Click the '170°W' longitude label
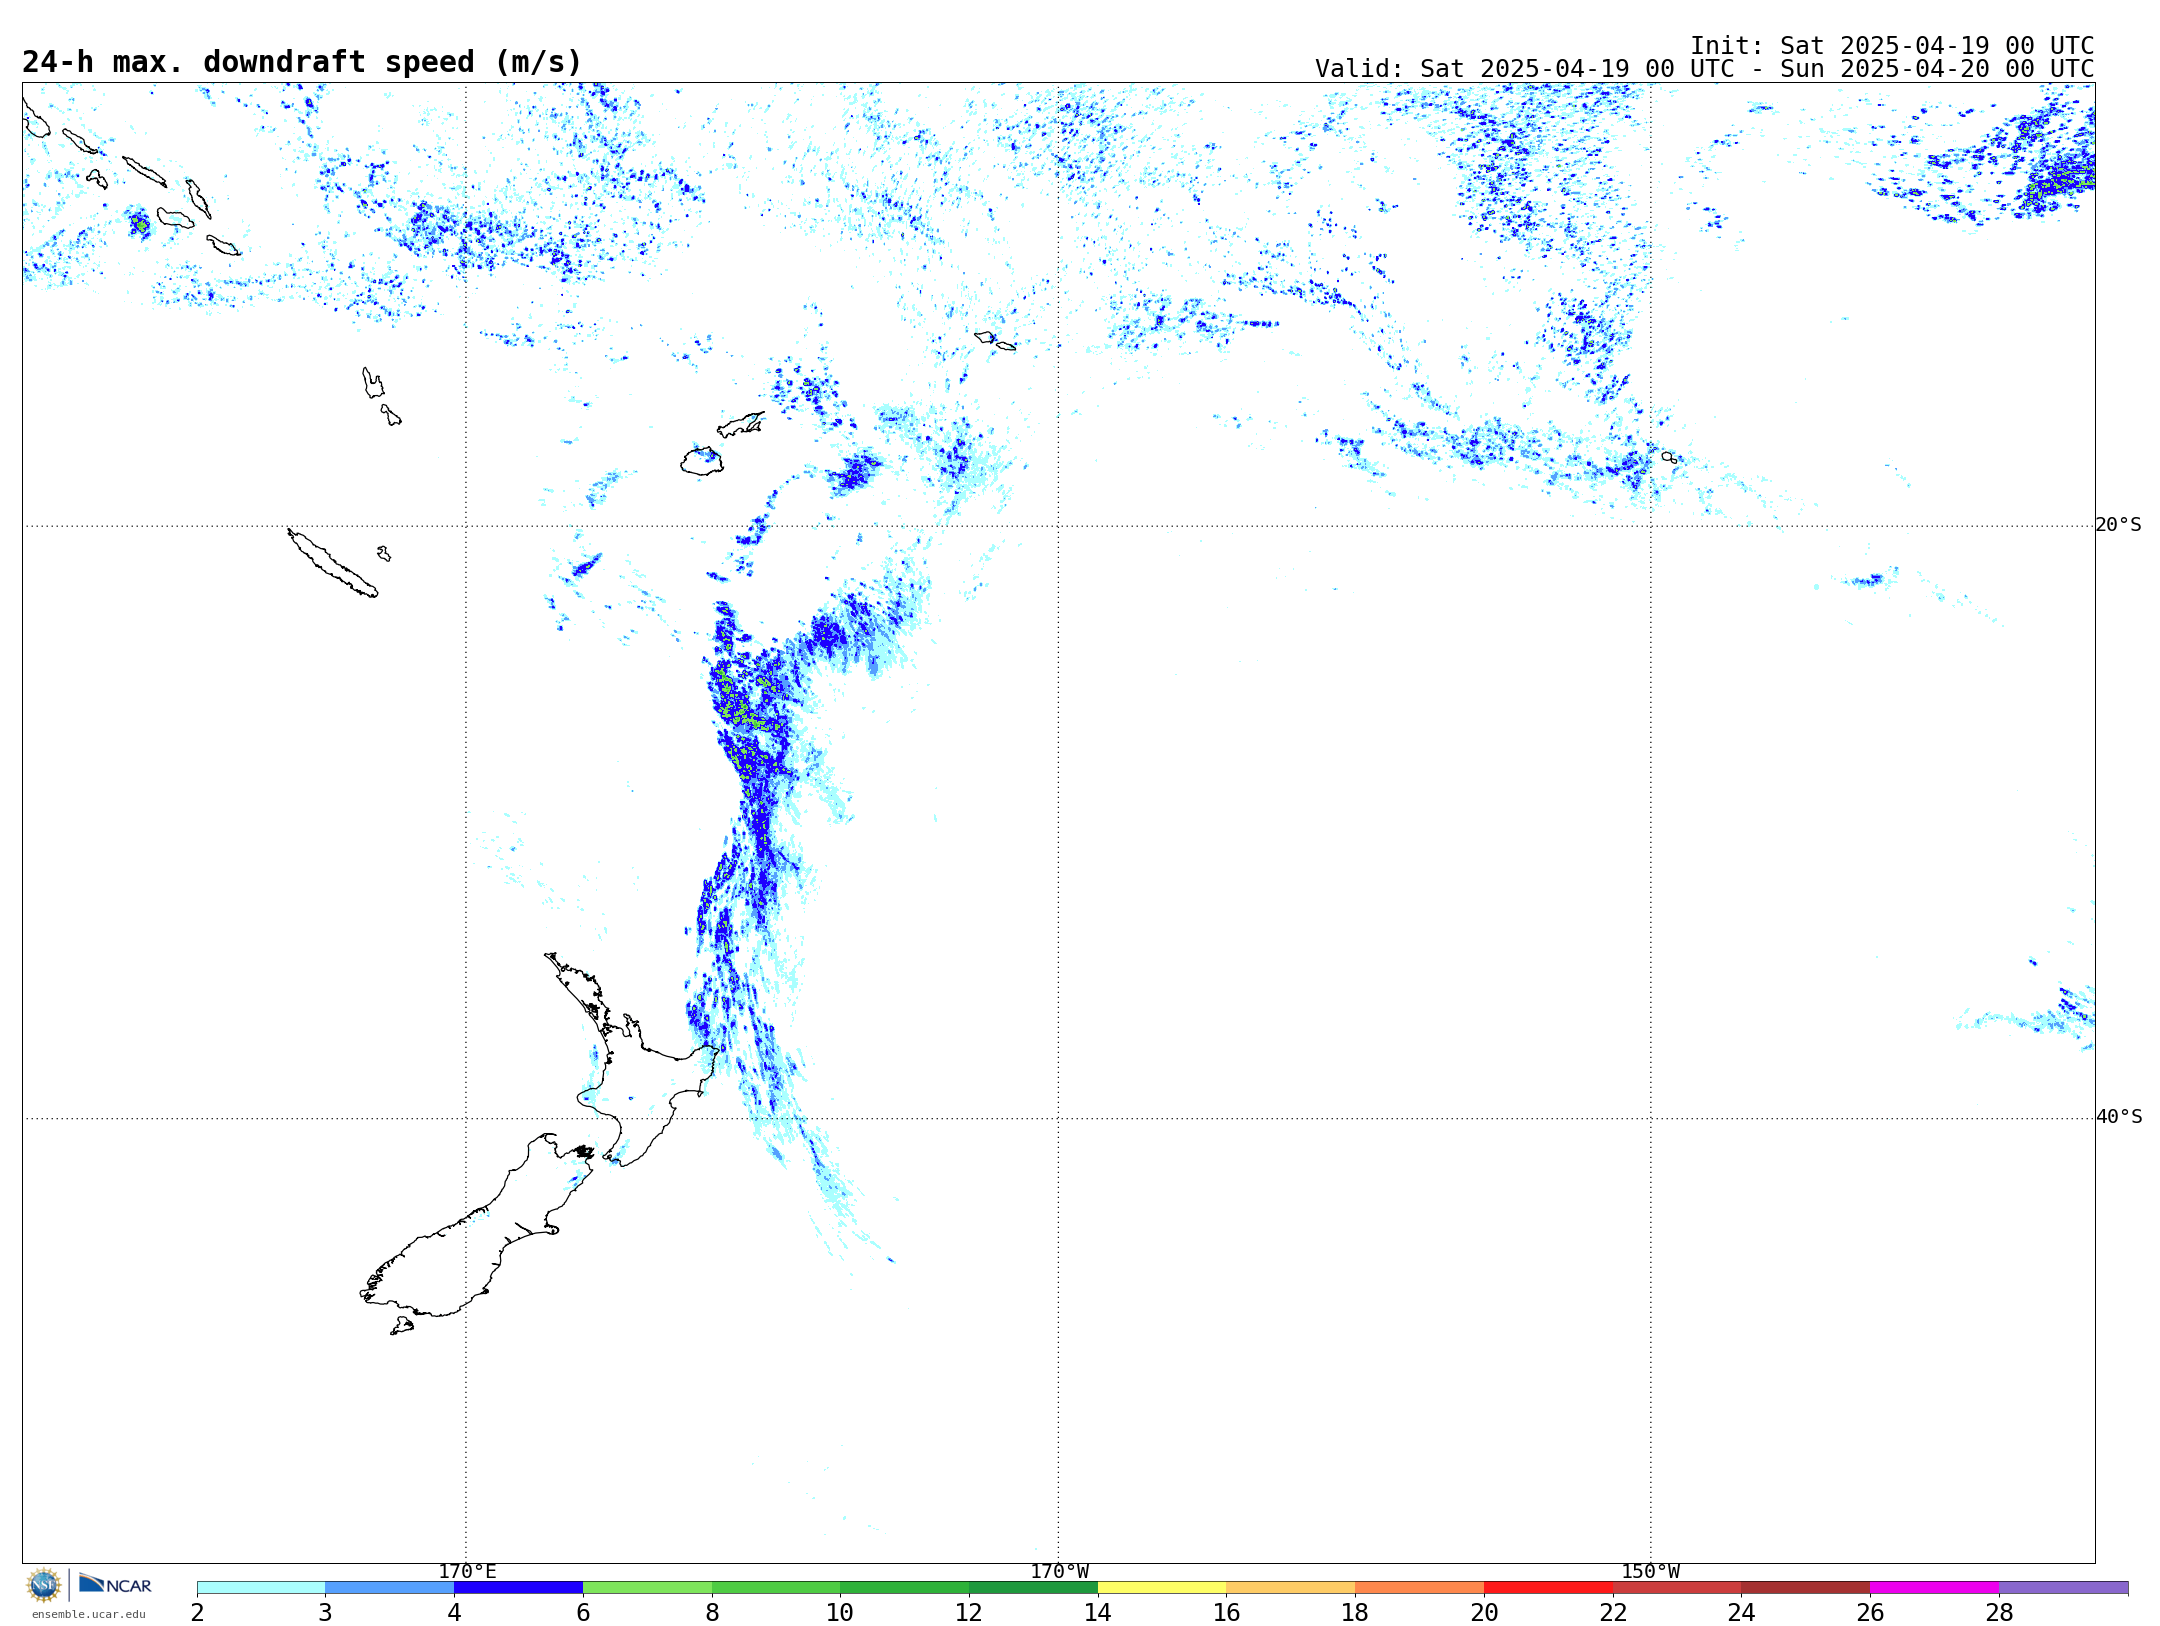The height and width of the screenshot is (1626, 2160). pos(1059,1572)
